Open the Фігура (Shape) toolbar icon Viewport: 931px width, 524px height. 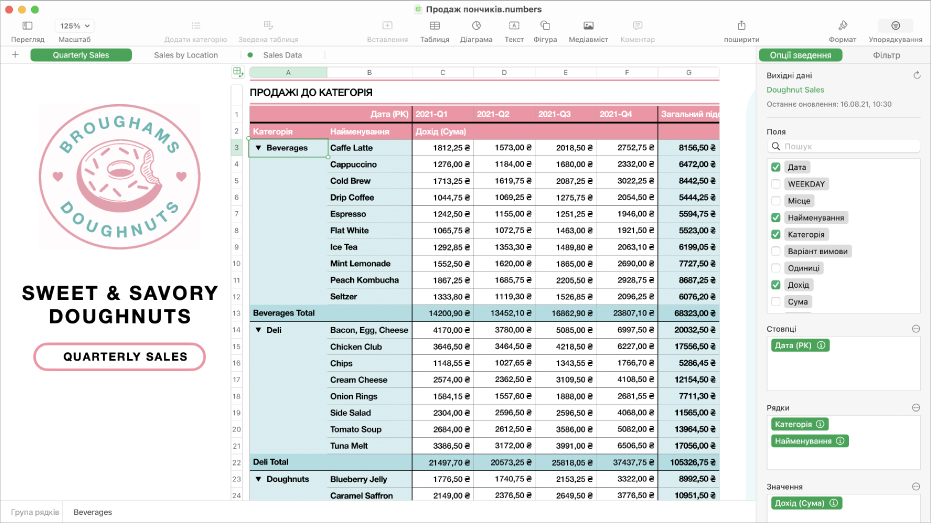click(545, 25)
